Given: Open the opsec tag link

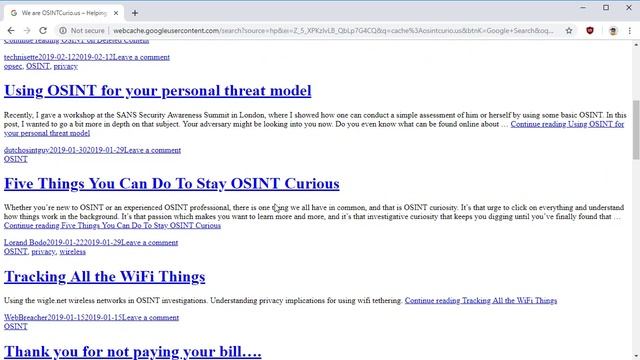Looking at the screenshot, I should pyautogui.click(x=13, y=66).
